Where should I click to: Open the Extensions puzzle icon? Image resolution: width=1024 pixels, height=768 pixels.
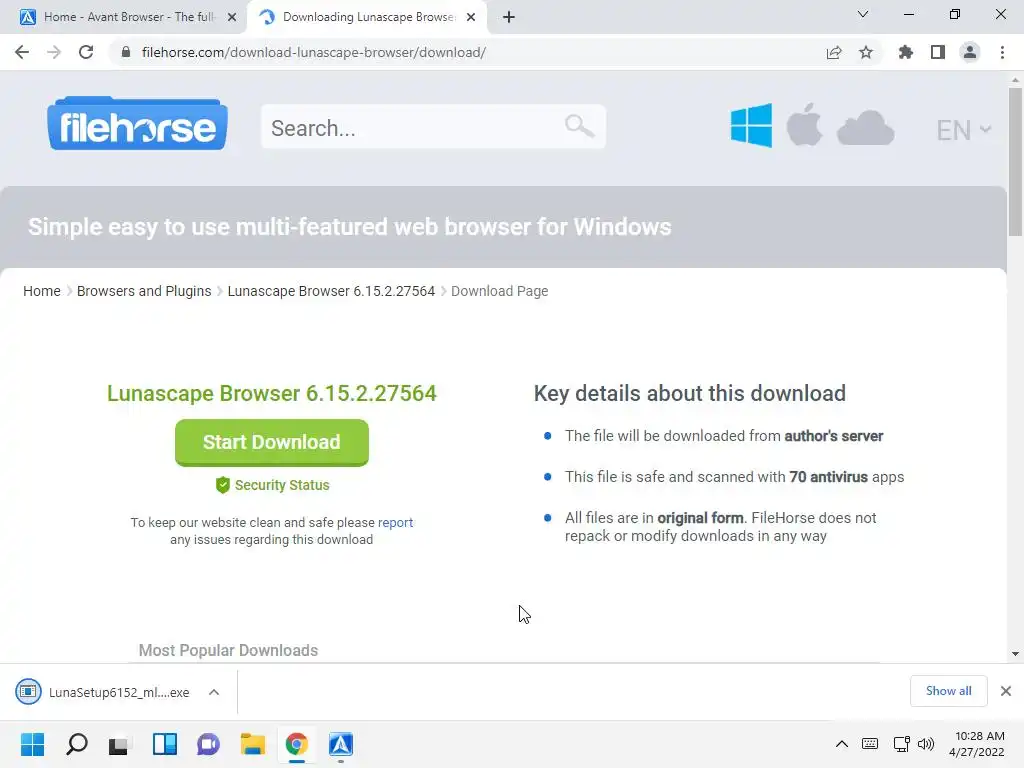coord(906,52)
